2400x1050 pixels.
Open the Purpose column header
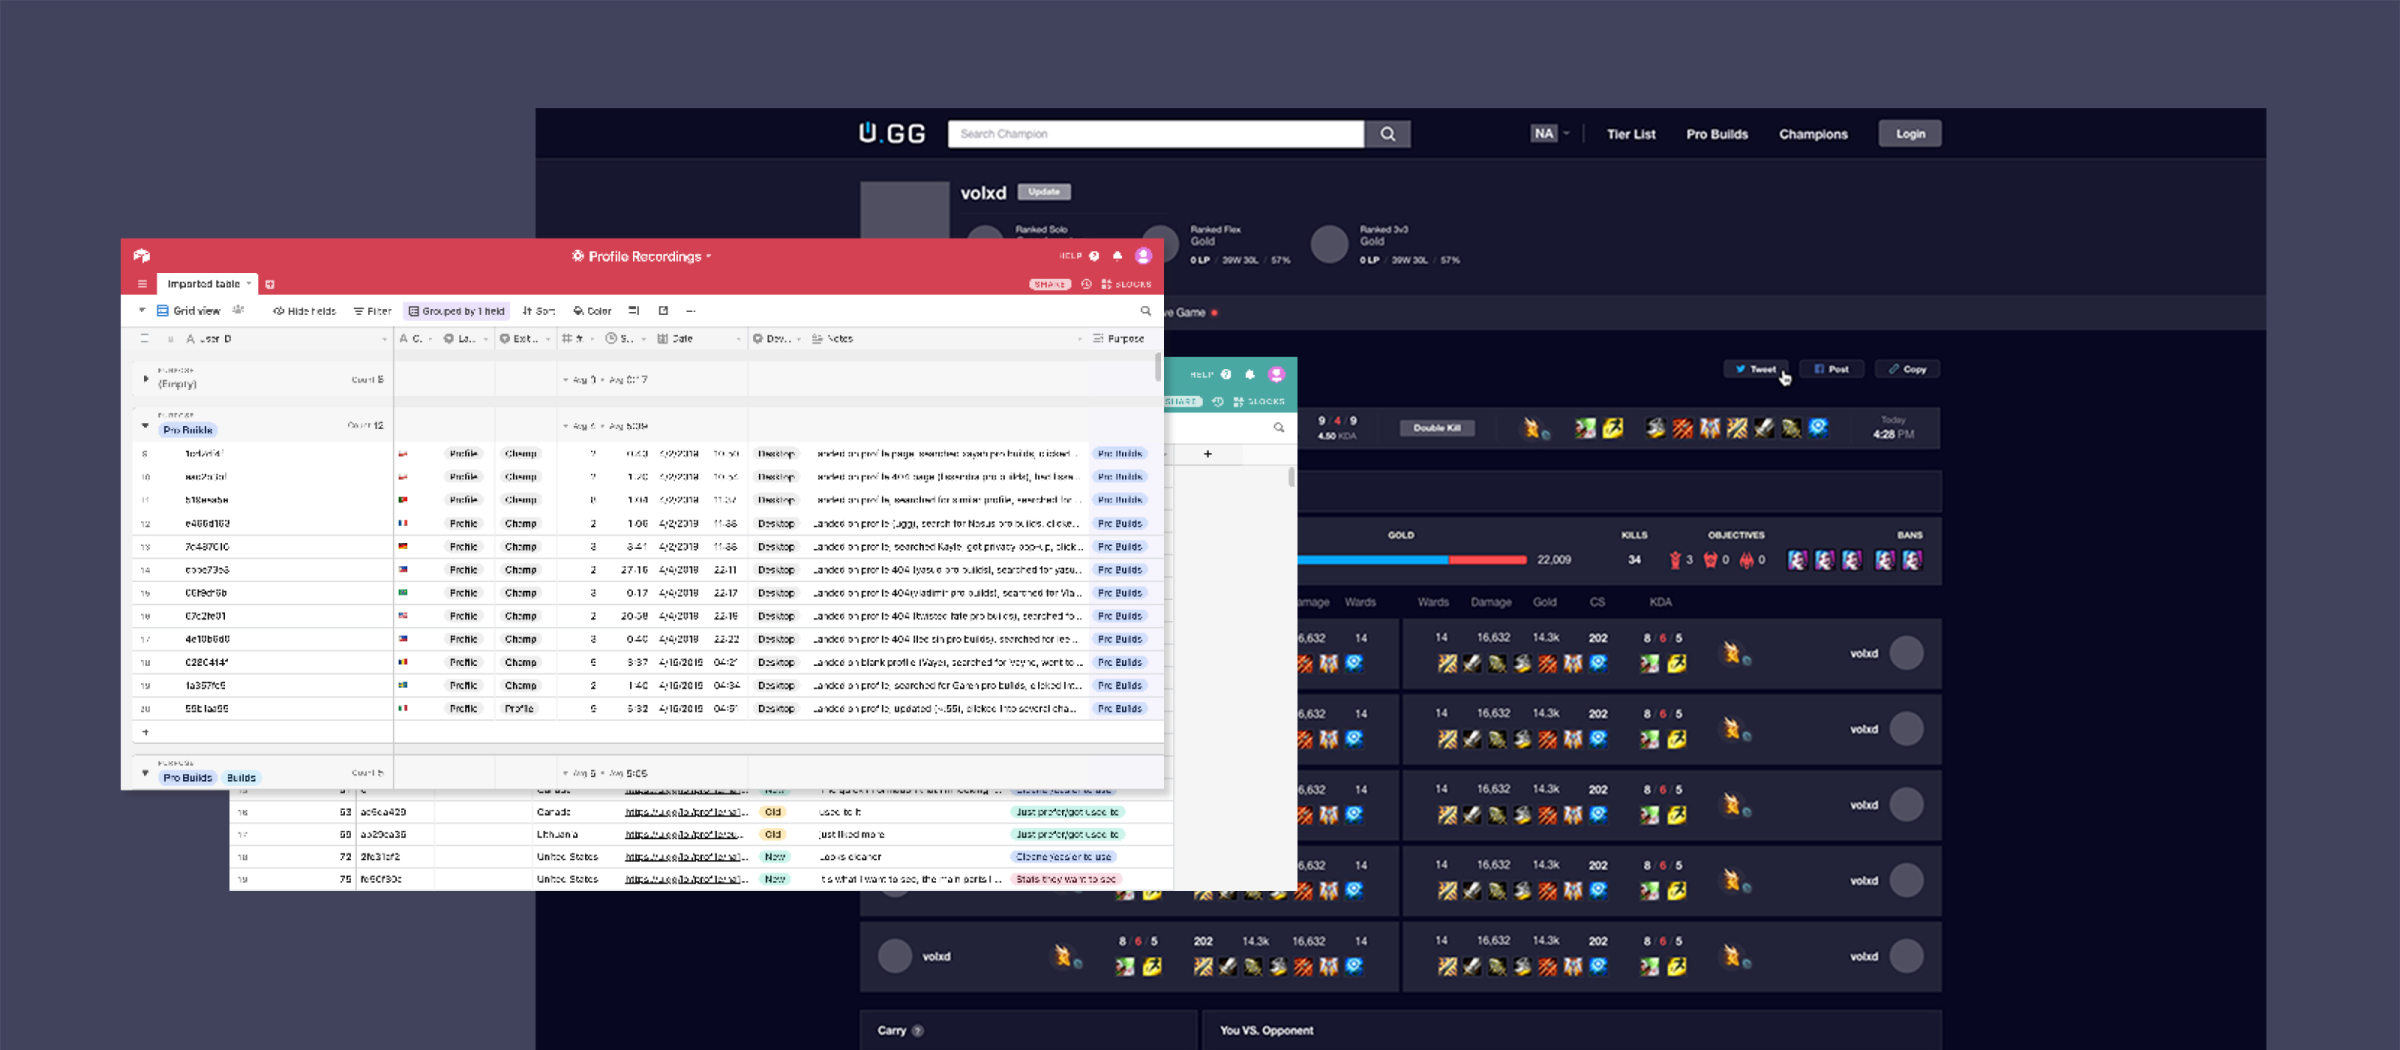1120,339
